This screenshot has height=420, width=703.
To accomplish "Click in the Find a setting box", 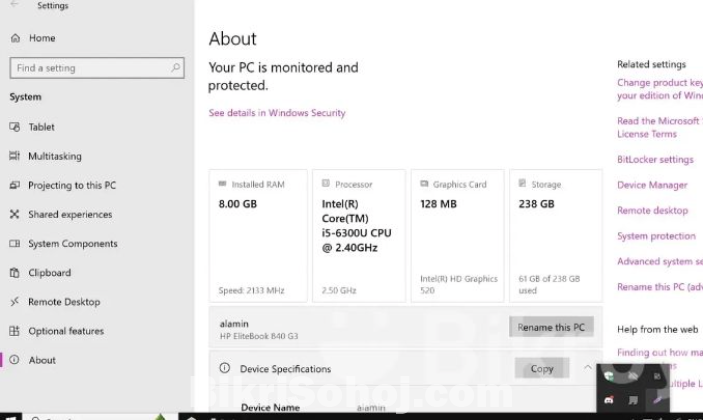I will click(90, 68).
